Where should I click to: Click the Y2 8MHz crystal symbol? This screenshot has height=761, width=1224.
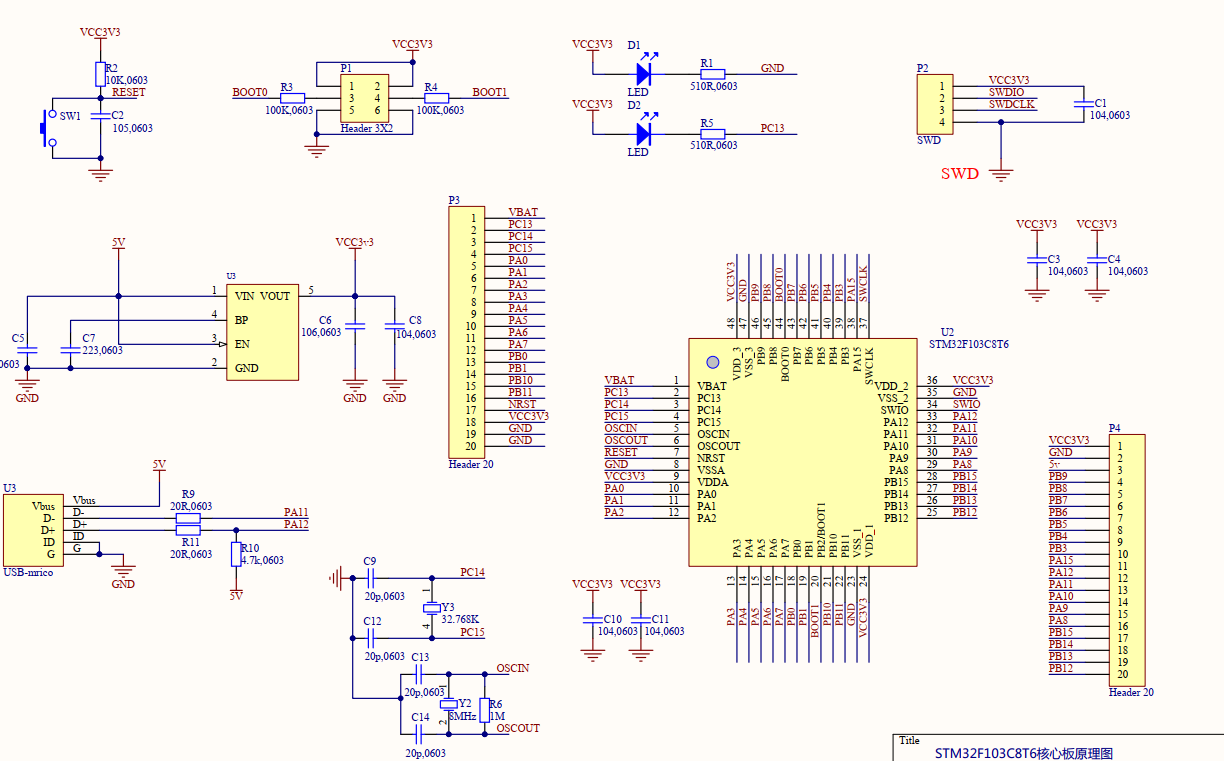click(x=448, y=703)
